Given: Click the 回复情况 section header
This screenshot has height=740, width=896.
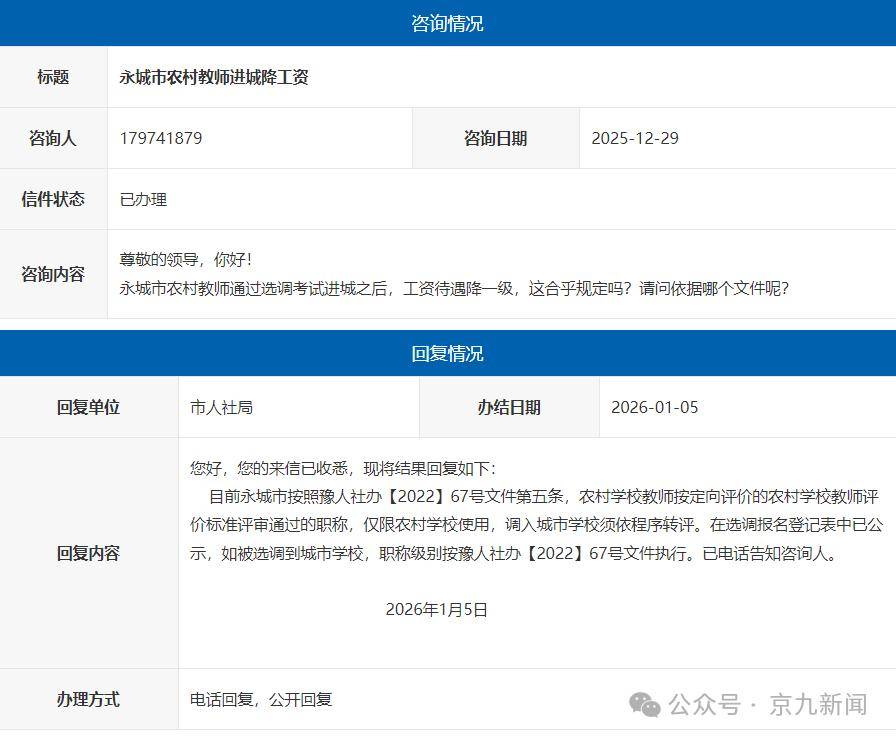Looking at the screenshot, I should pos(447,354).
